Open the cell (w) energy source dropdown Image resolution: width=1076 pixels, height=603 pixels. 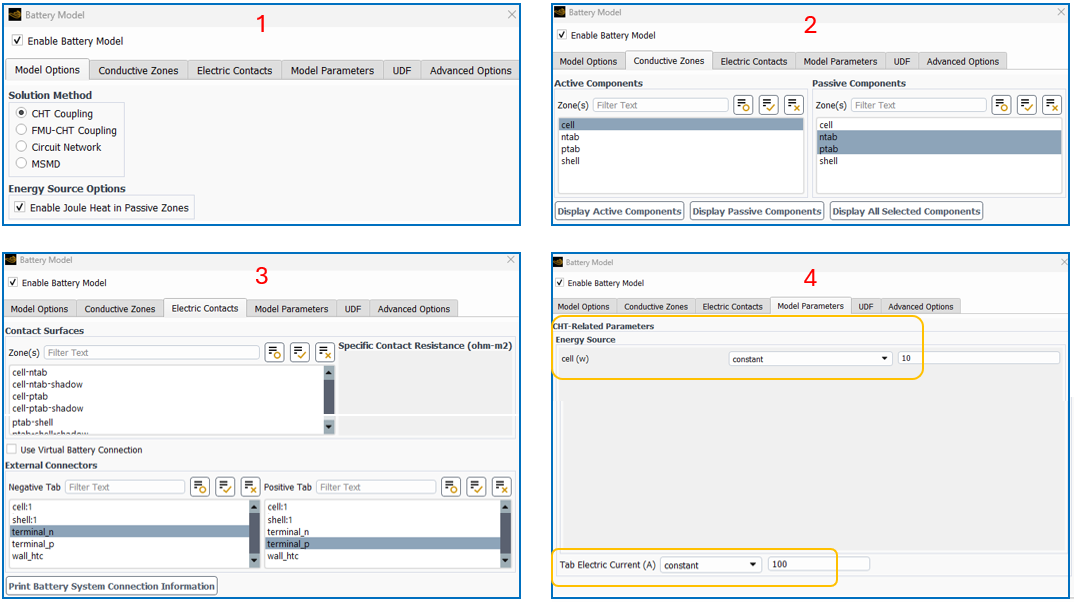pyautogui.click(x=810, y=359)
